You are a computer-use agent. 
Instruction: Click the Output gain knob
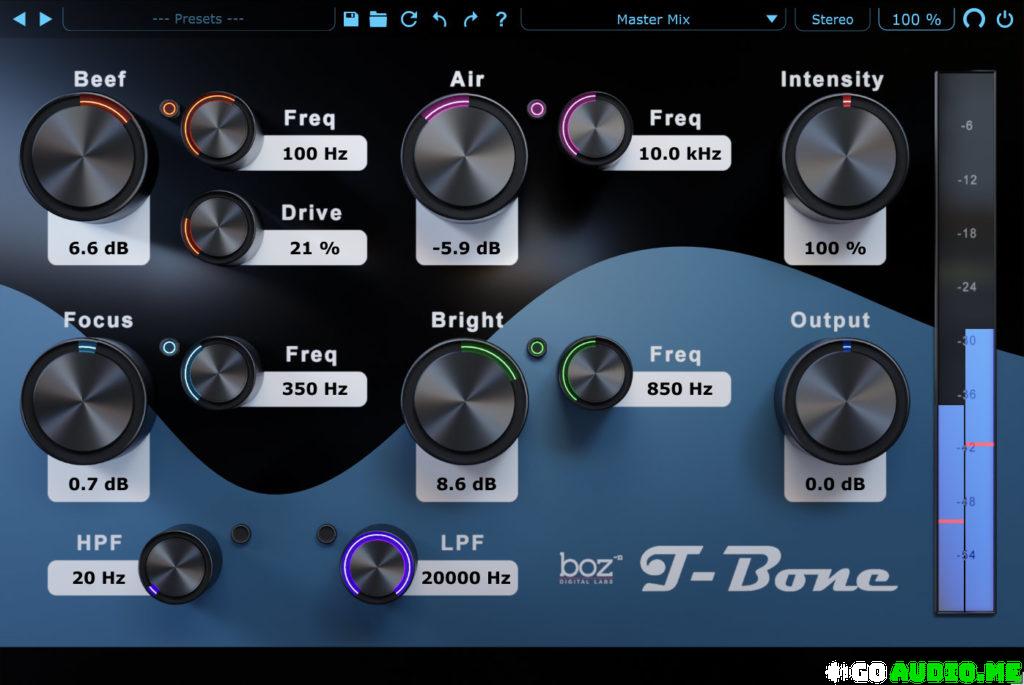tap(845, 401)
